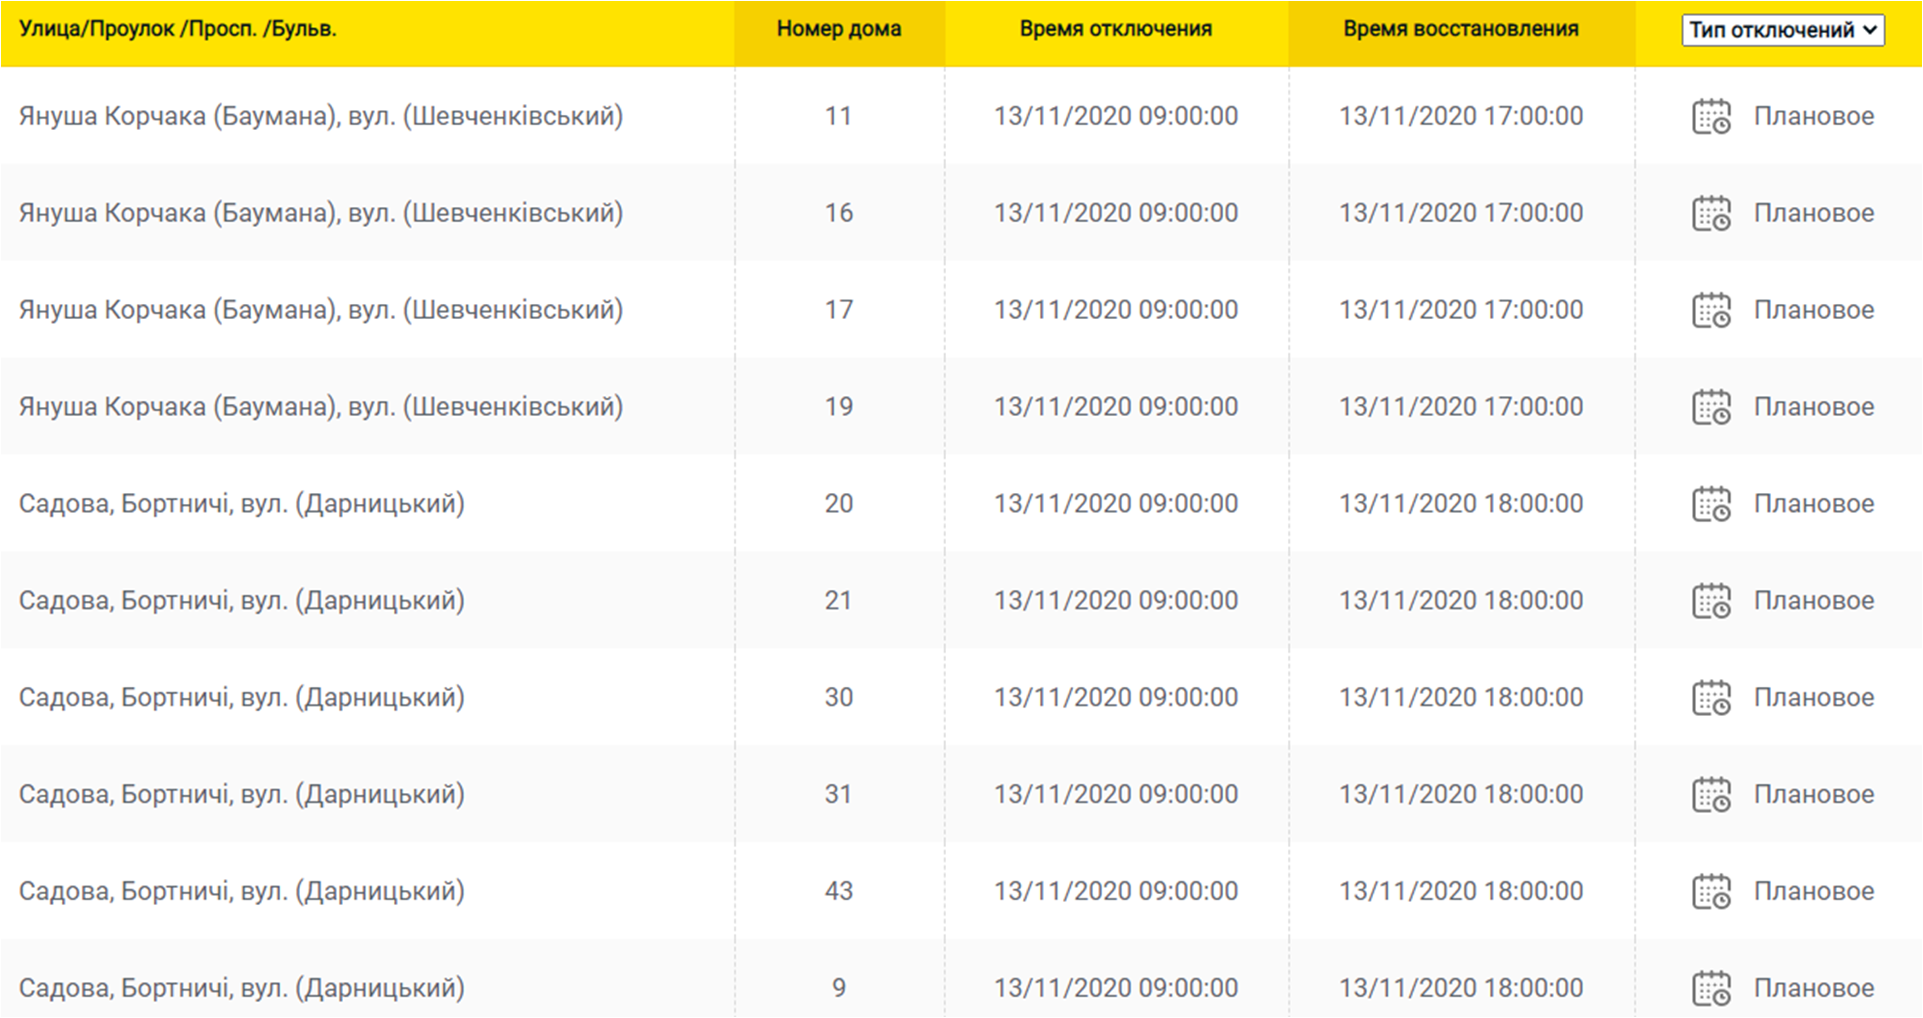
Task: Click the Номер дома column header
Action: pyautogui.click(x=838, y=29)
